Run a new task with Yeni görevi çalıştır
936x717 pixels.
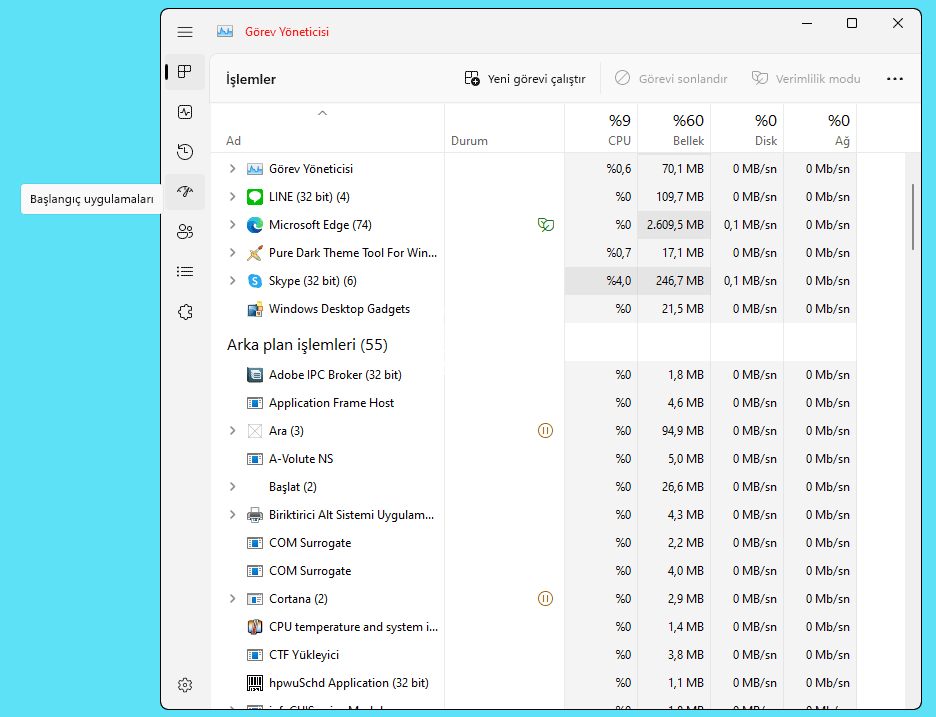[525, 79]
